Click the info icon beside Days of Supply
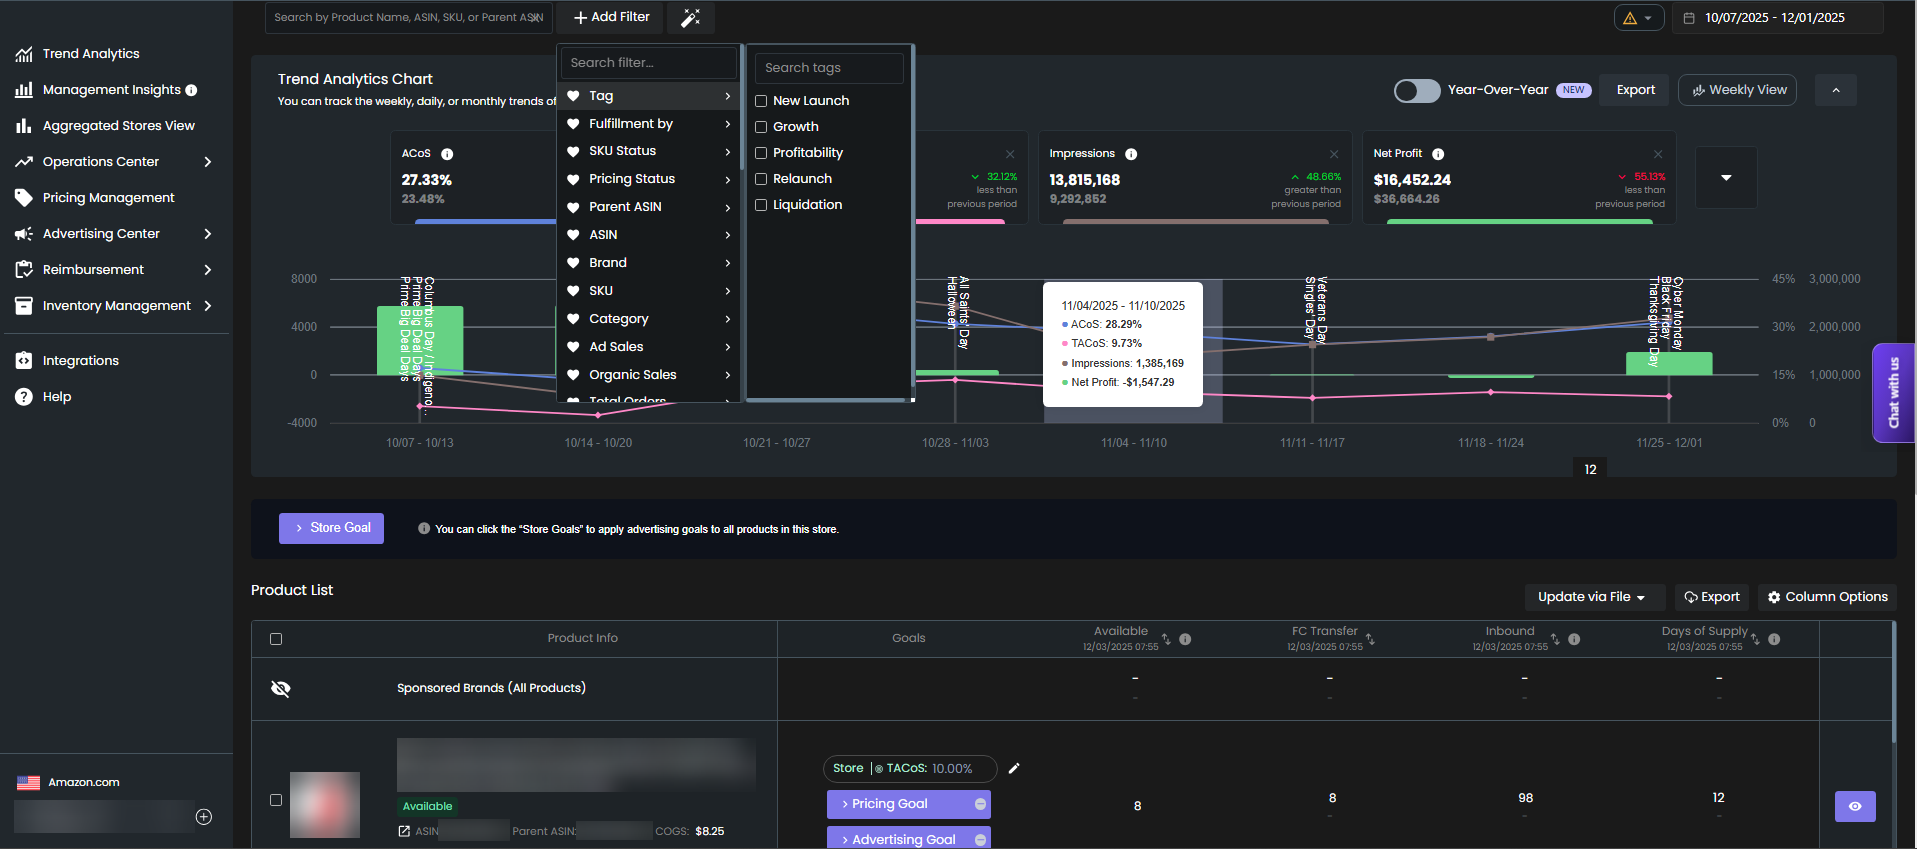The width and height of the screenshot is (1917, 849). [x=1774, y=639]
